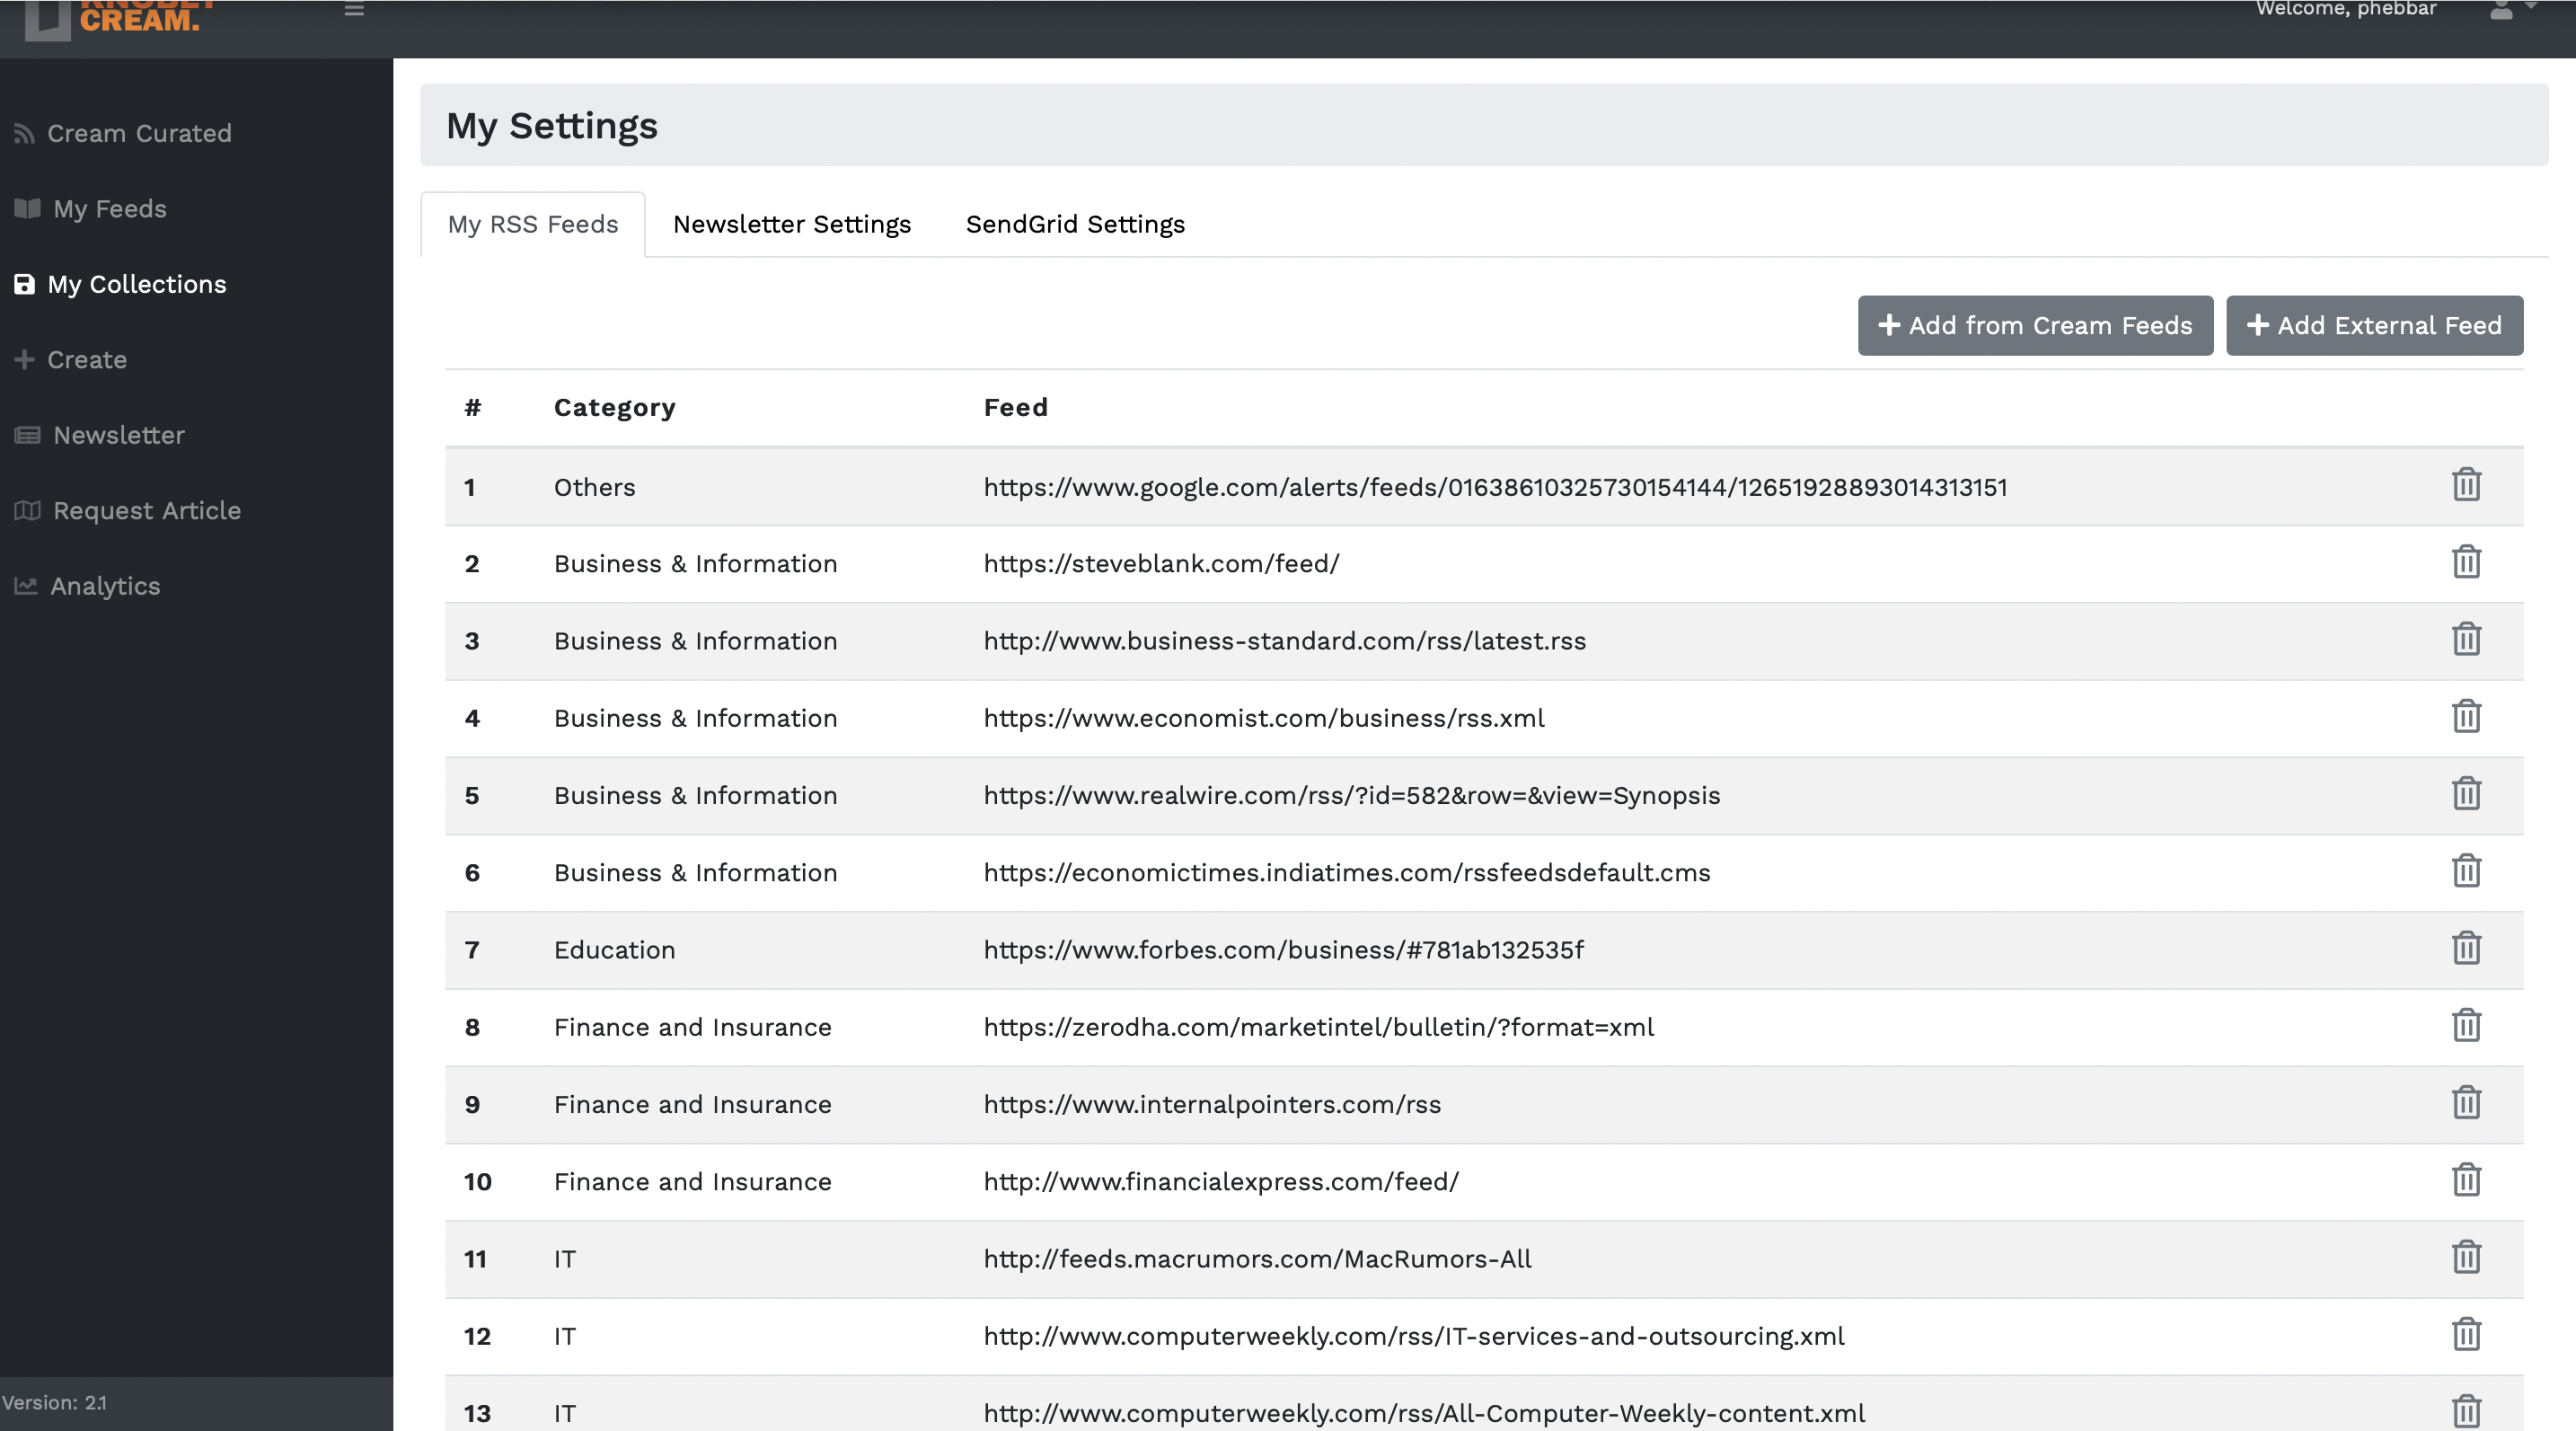The image size is (2576, 1431).
Task: Toggle the hamburger sidebar menu icon
Action: pyautogui.click(x=354, y=10)
